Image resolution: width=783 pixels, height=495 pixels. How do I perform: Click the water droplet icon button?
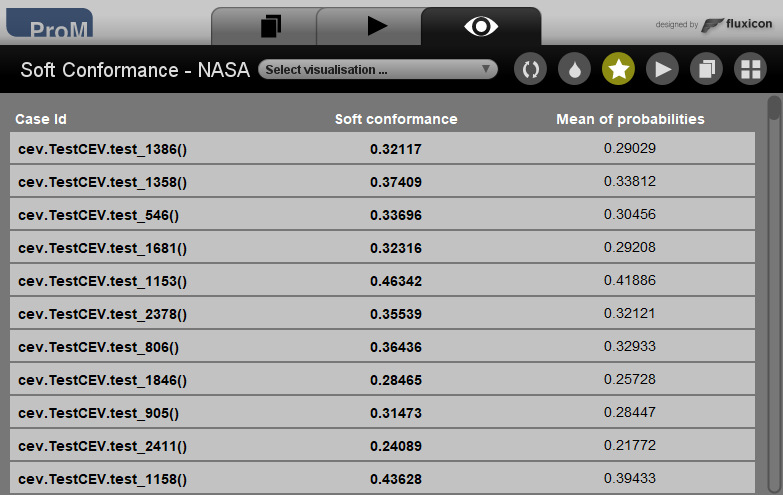coord(574,70)
